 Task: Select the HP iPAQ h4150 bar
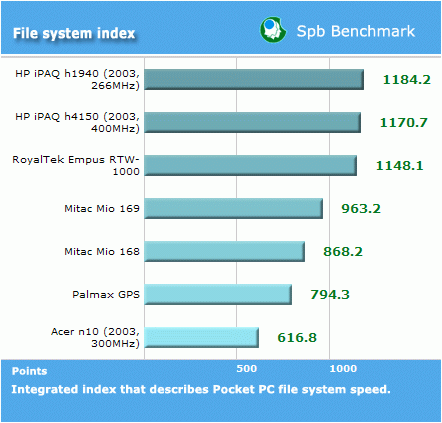pyautogui.click(x=253, y=122)
